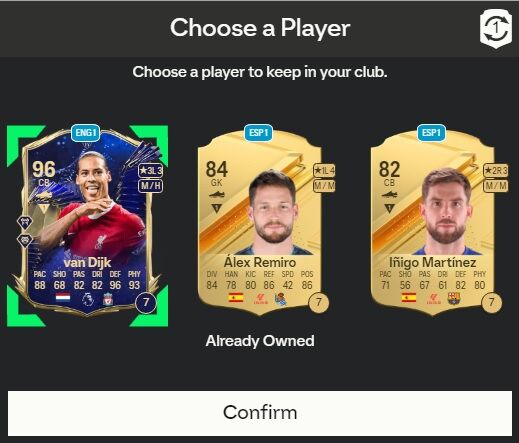Click the Already Owned label
This screenshot has height=443, width=519.
[260, 341]
